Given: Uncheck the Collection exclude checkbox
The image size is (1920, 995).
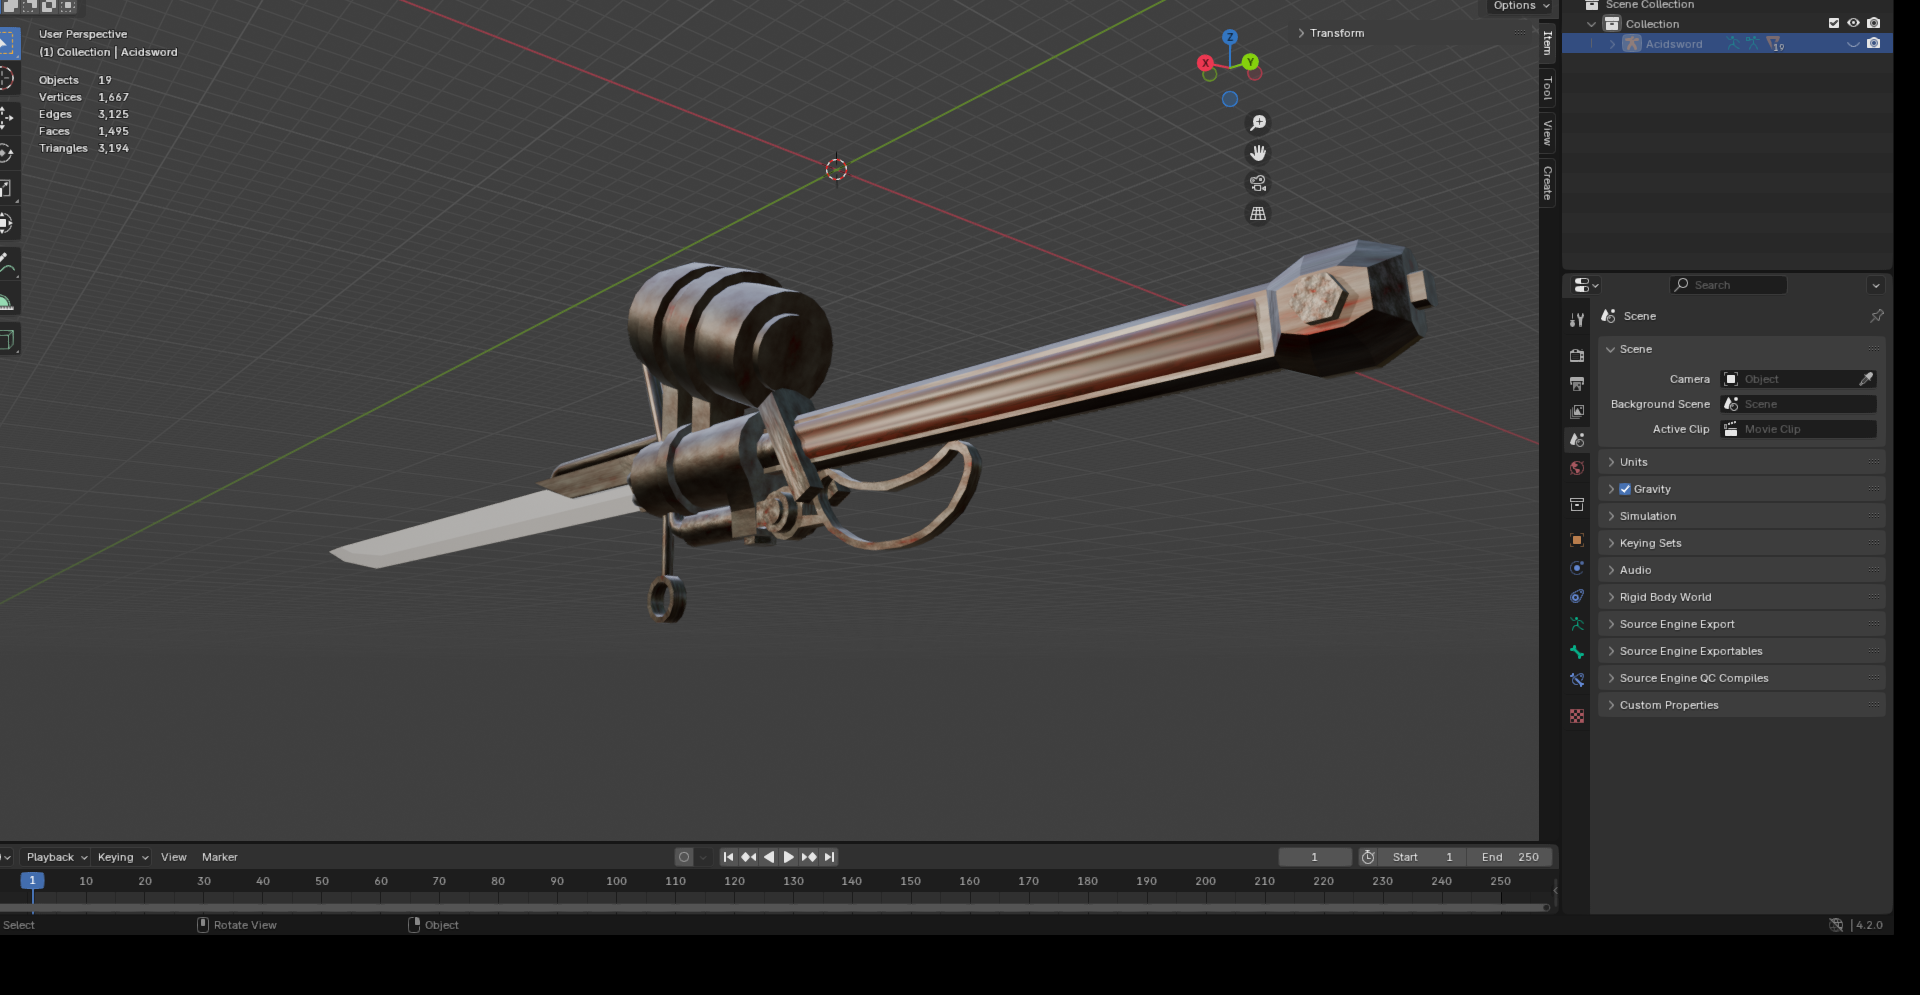Looking at the screenshot, I should coord(1834,23).
